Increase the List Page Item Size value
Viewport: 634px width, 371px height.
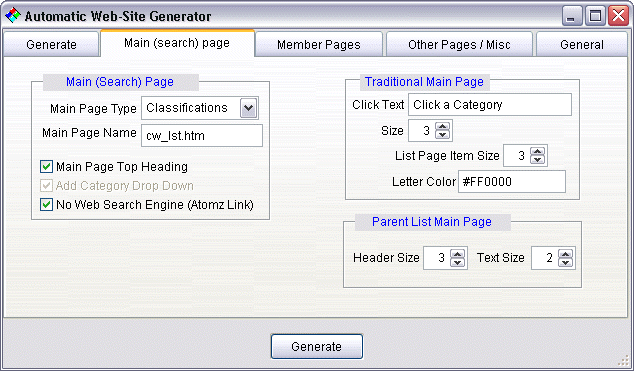click(x=538, y=152)
